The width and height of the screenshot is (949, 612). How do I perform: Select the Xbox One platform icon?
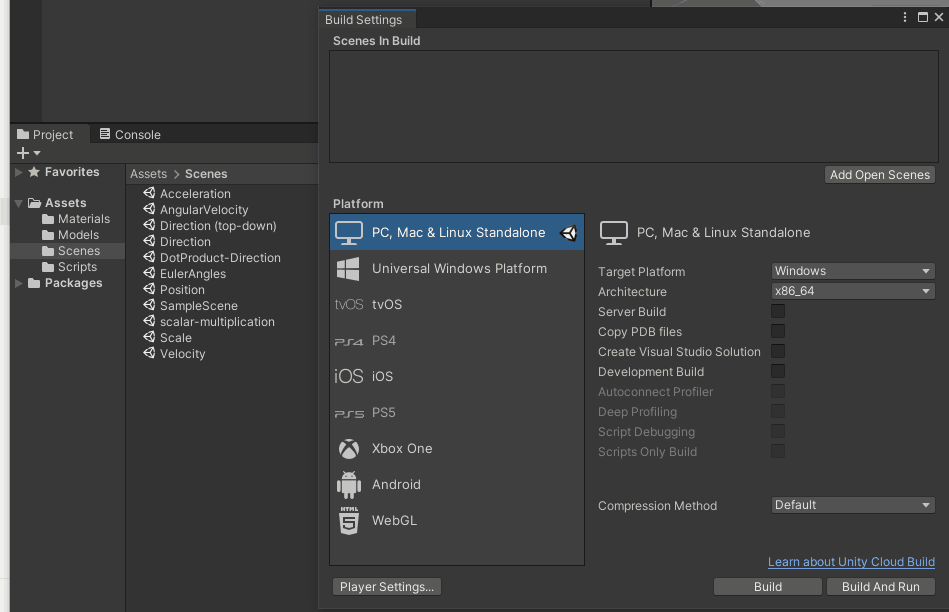coord(348,449)
